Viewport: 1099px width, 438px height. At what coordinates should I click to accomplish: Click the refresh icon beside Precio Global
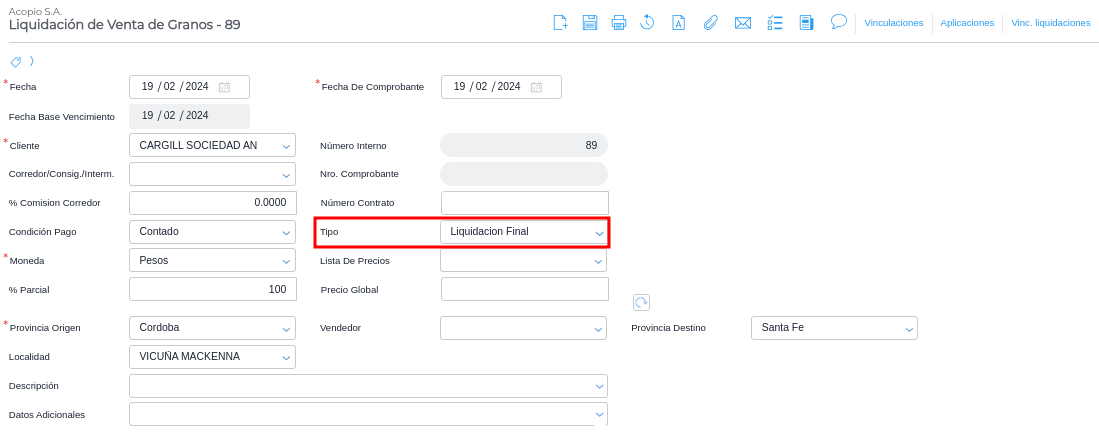(641, 302)
